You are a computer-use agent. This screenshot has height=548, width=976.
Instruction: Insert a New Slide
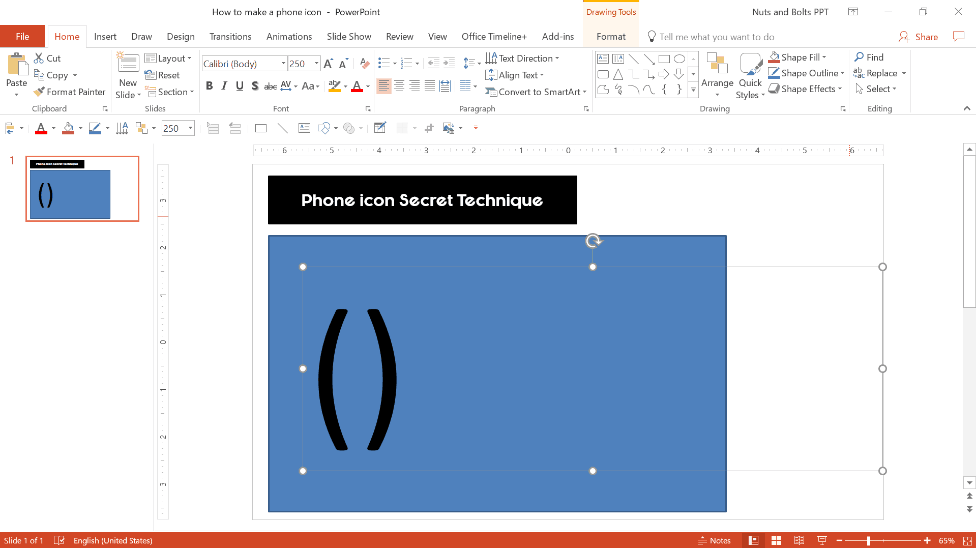(128, 76)
